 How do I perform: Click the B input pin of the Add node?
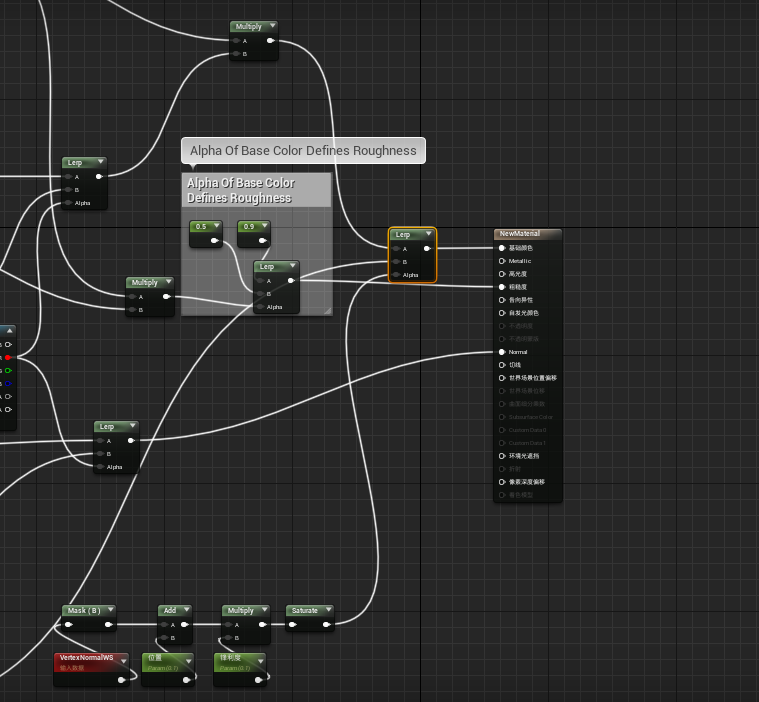tap(165, 638)
